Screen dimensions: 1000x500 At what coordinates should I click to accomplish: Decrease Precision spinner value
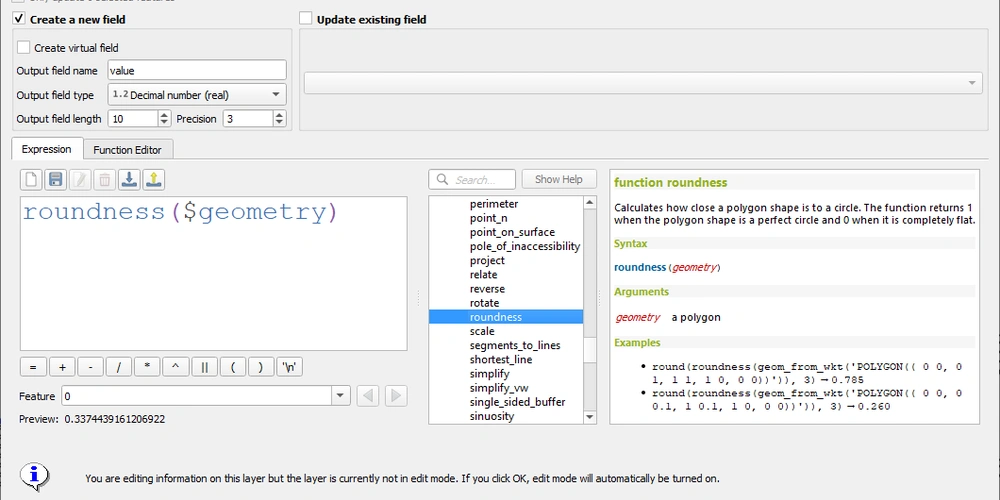coord(279,122)
